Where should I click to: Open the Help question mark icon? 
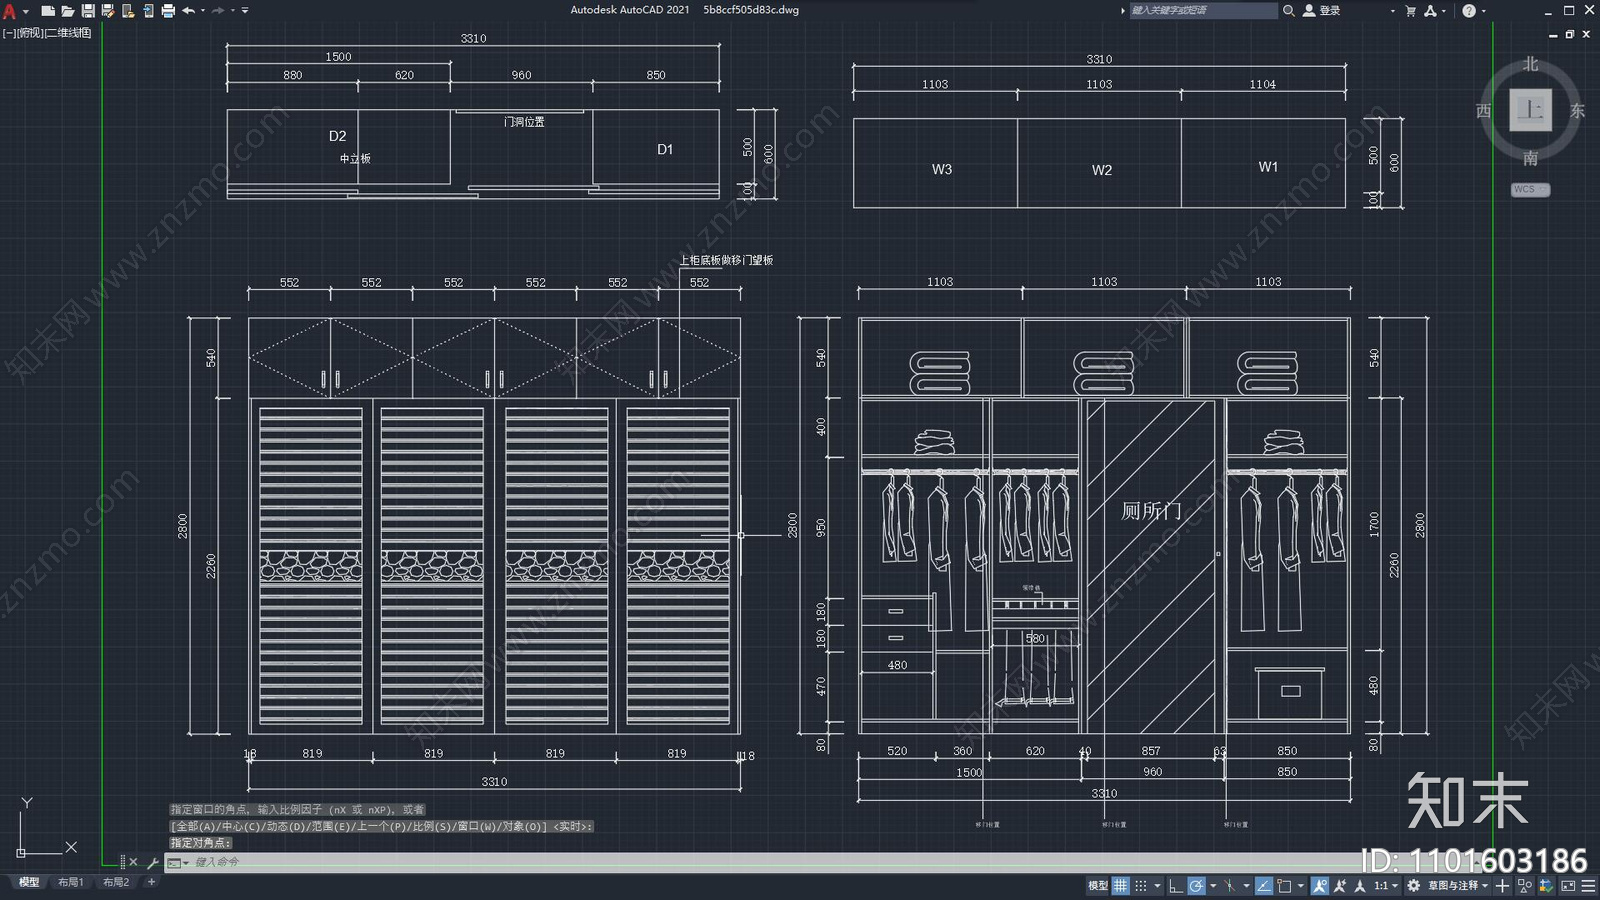pyautogui.click(x=1468, y=11)
